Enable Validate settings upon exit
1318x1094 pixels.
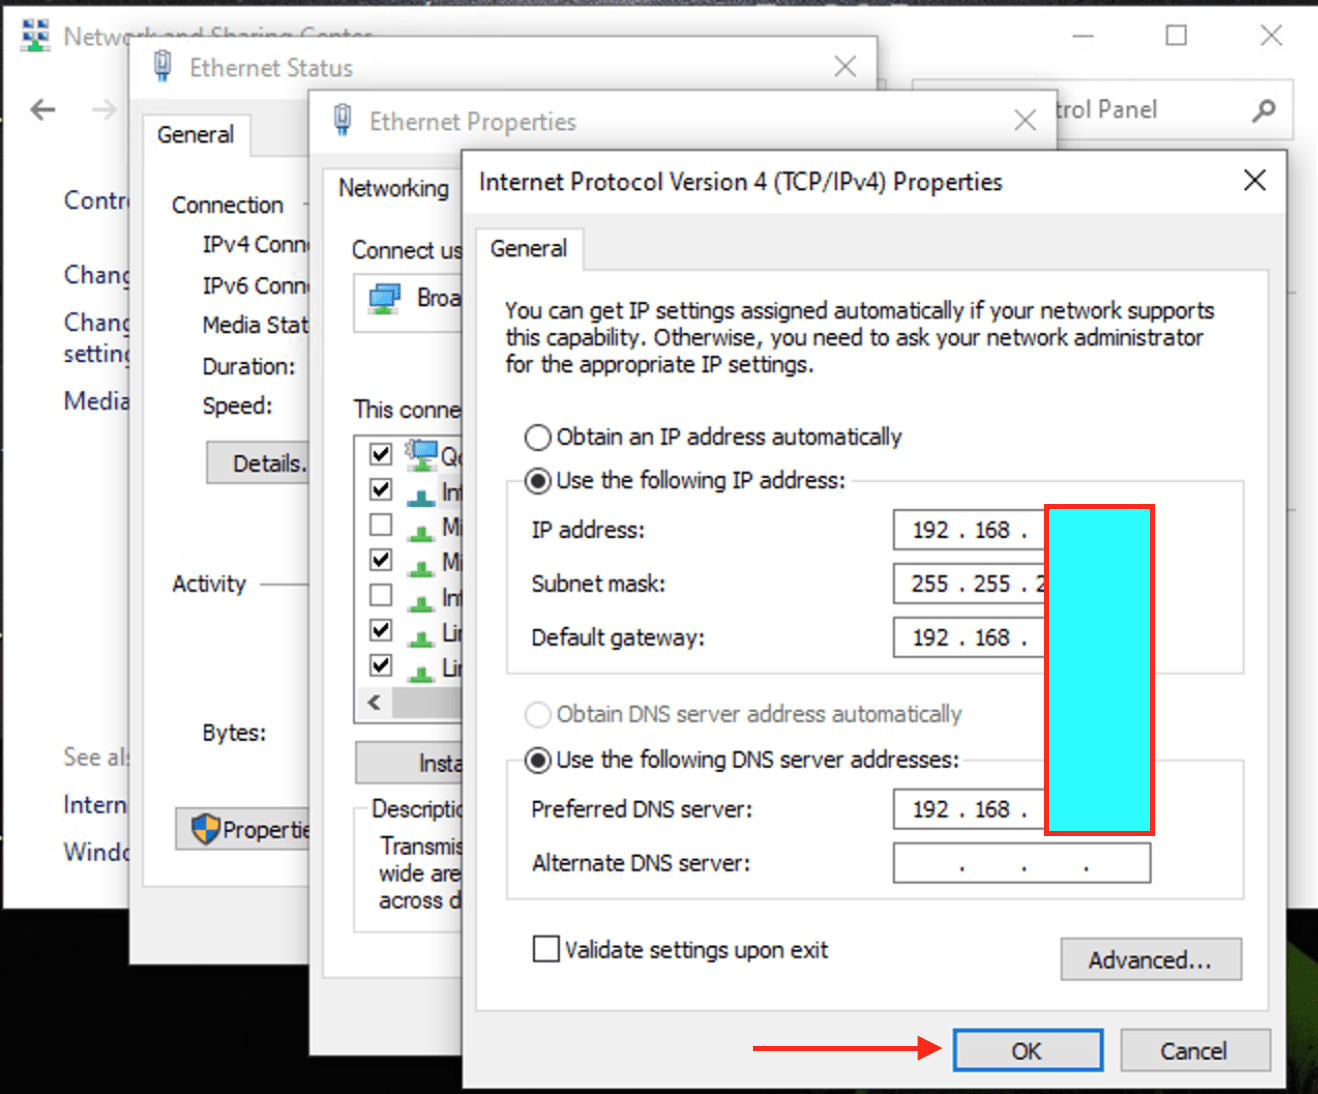(546, 949)
